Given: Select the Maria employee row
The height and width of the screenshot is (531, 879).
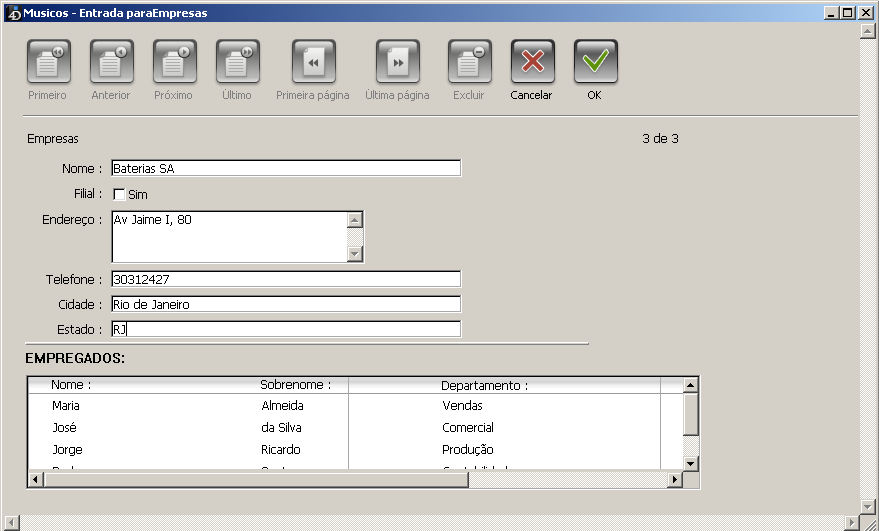Looking at the screenshot, I should click(67, 406).
